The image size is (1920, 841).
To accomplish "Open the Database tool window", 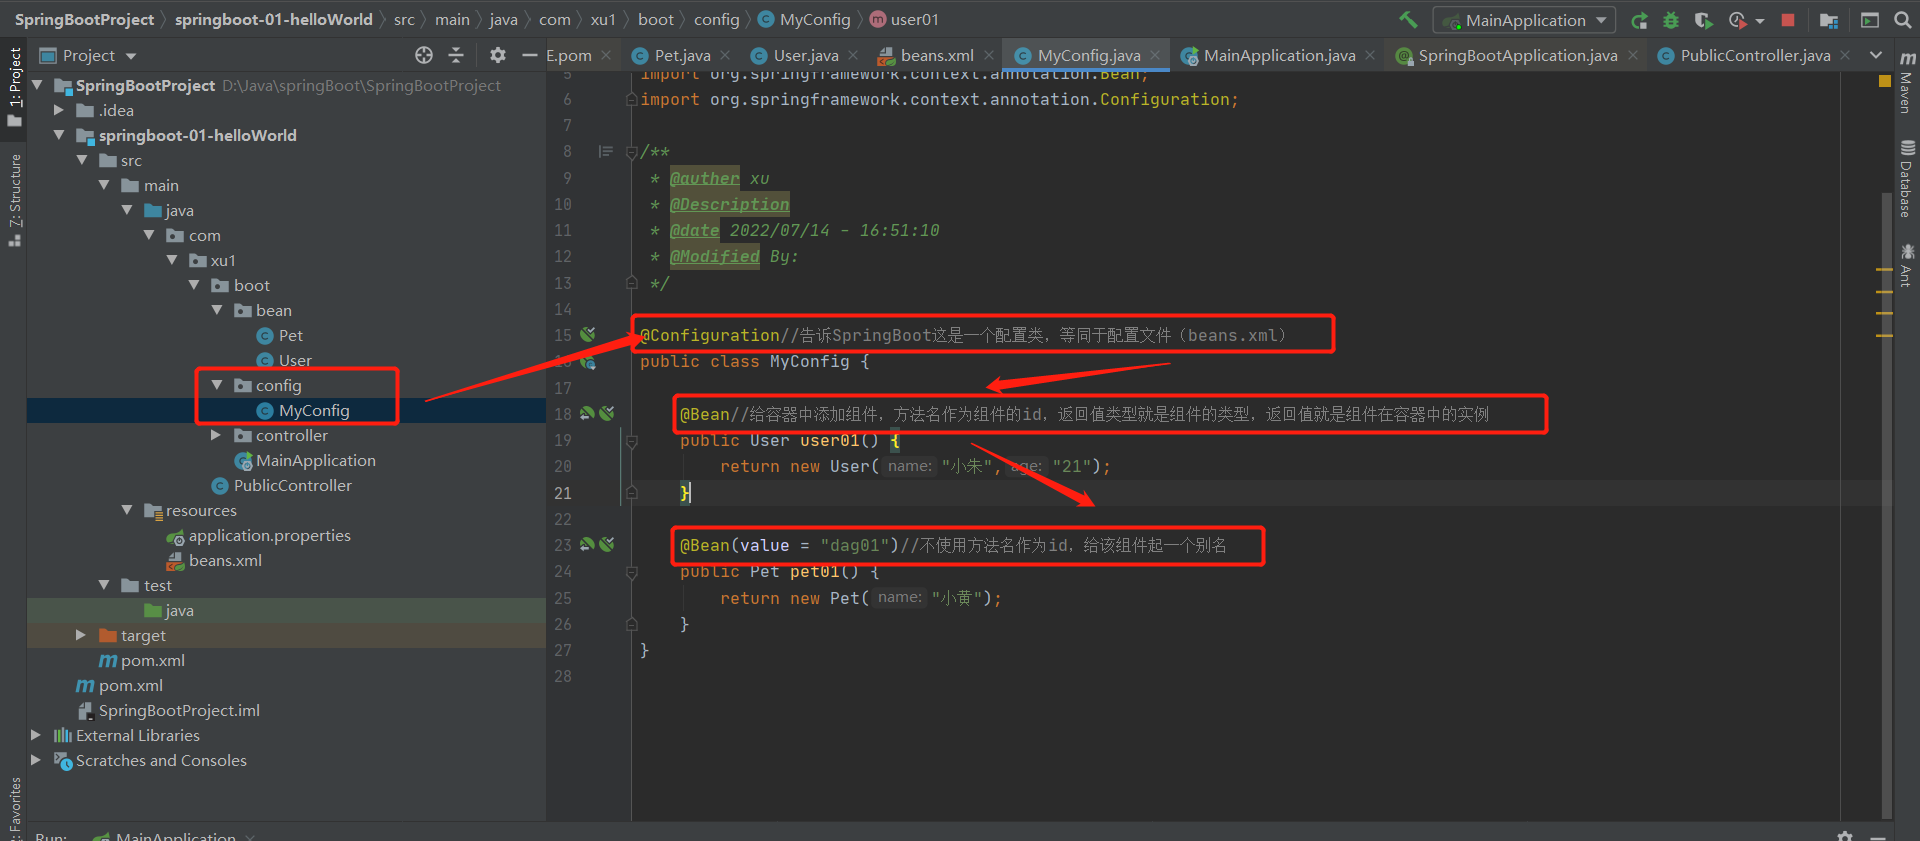I will click(1907, 180).
